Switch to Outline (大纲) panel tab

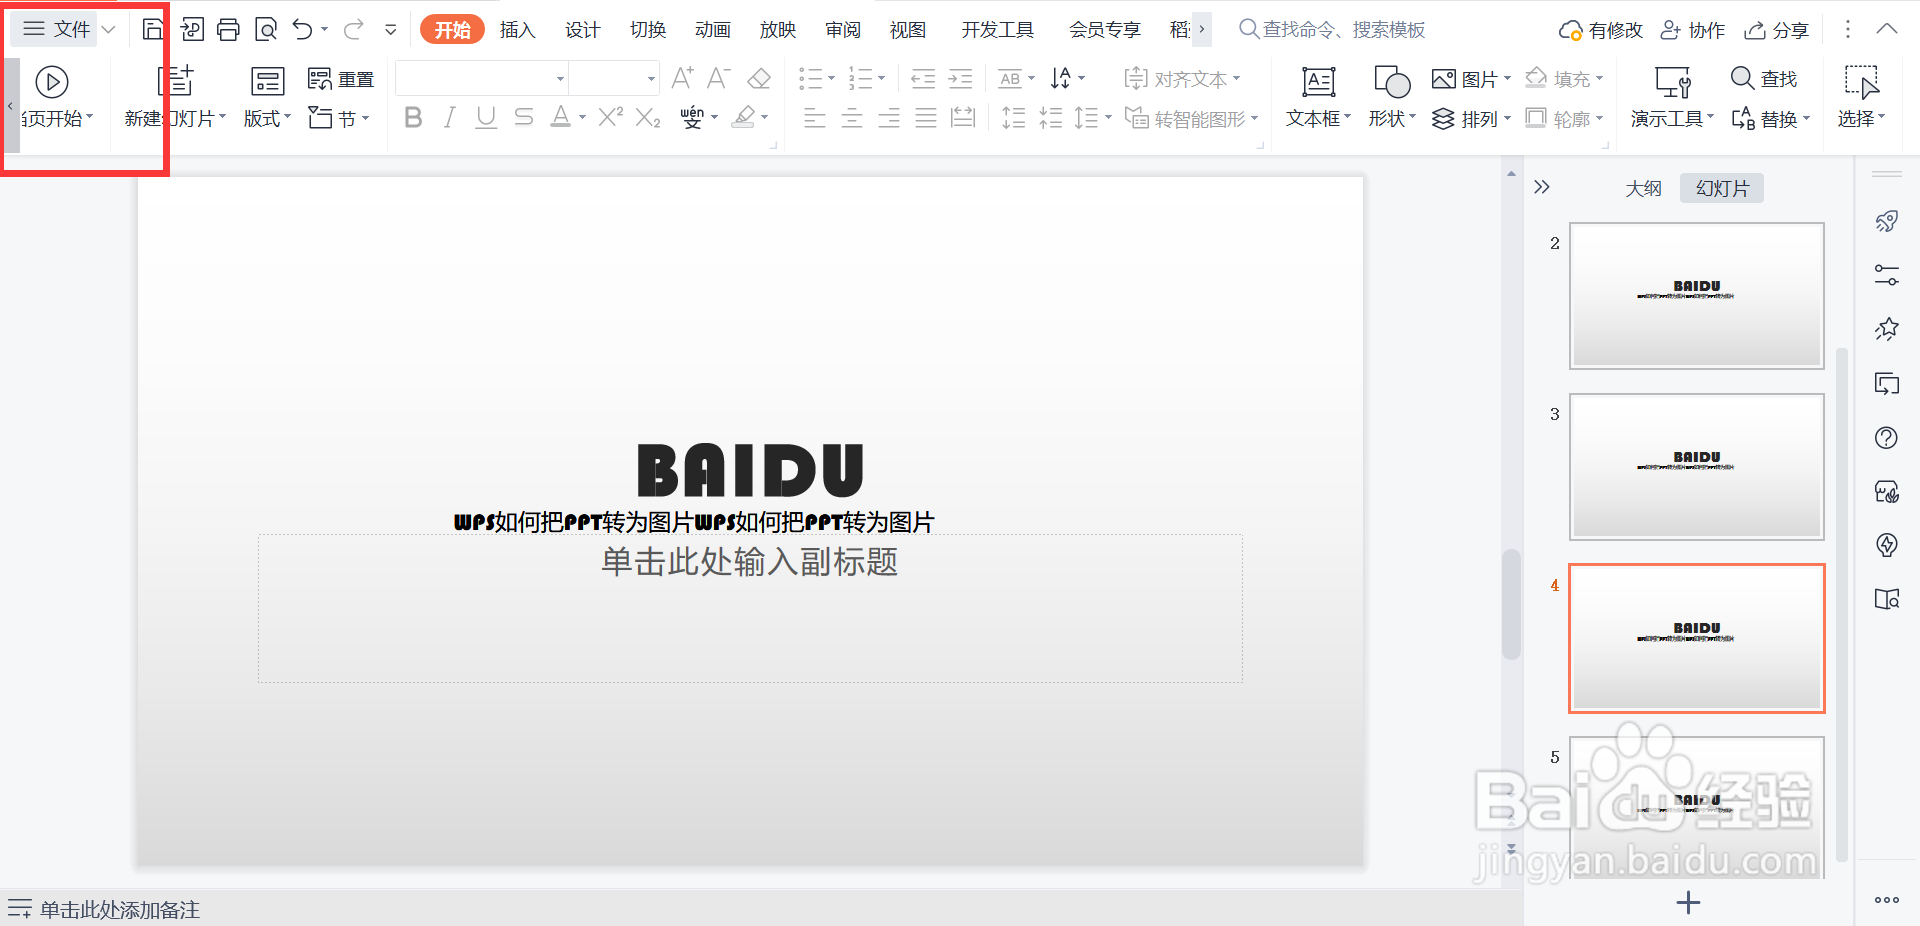(1643, 188)
